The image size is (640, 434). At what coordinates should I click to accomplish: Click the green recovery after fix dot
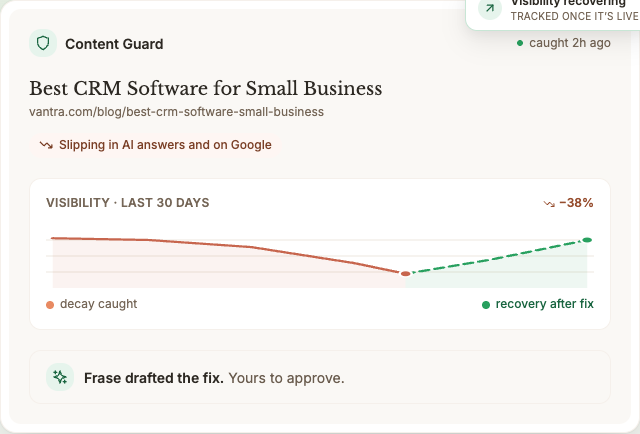coord(486,305)
